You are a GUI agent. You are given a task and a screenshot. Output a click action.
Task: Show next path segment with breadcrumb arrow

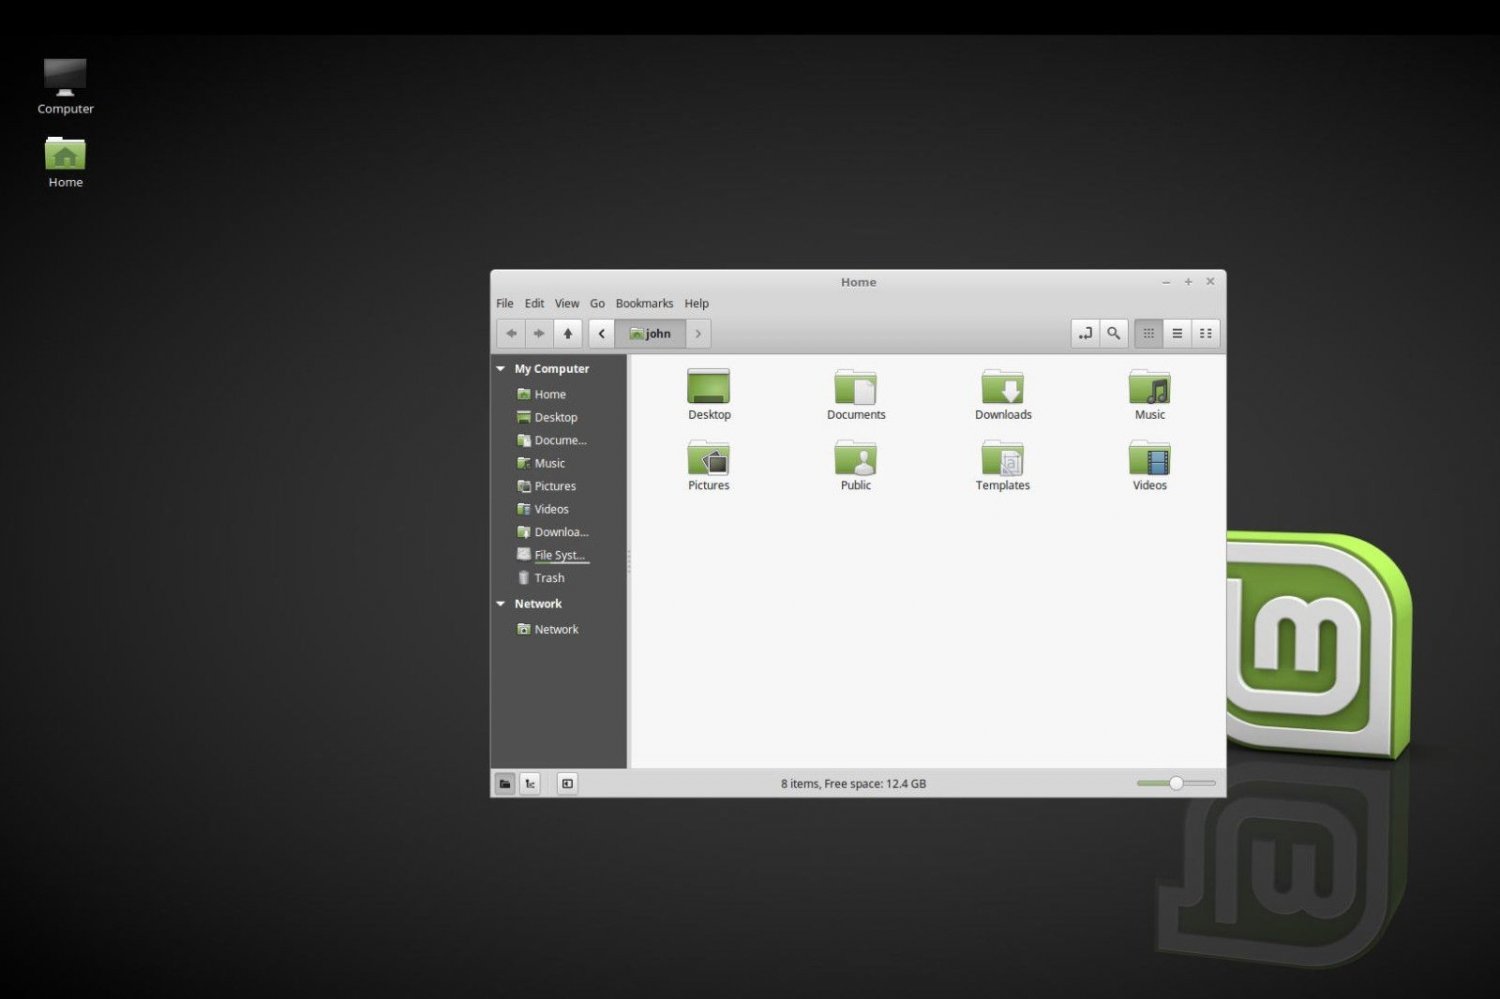point(697,333)
